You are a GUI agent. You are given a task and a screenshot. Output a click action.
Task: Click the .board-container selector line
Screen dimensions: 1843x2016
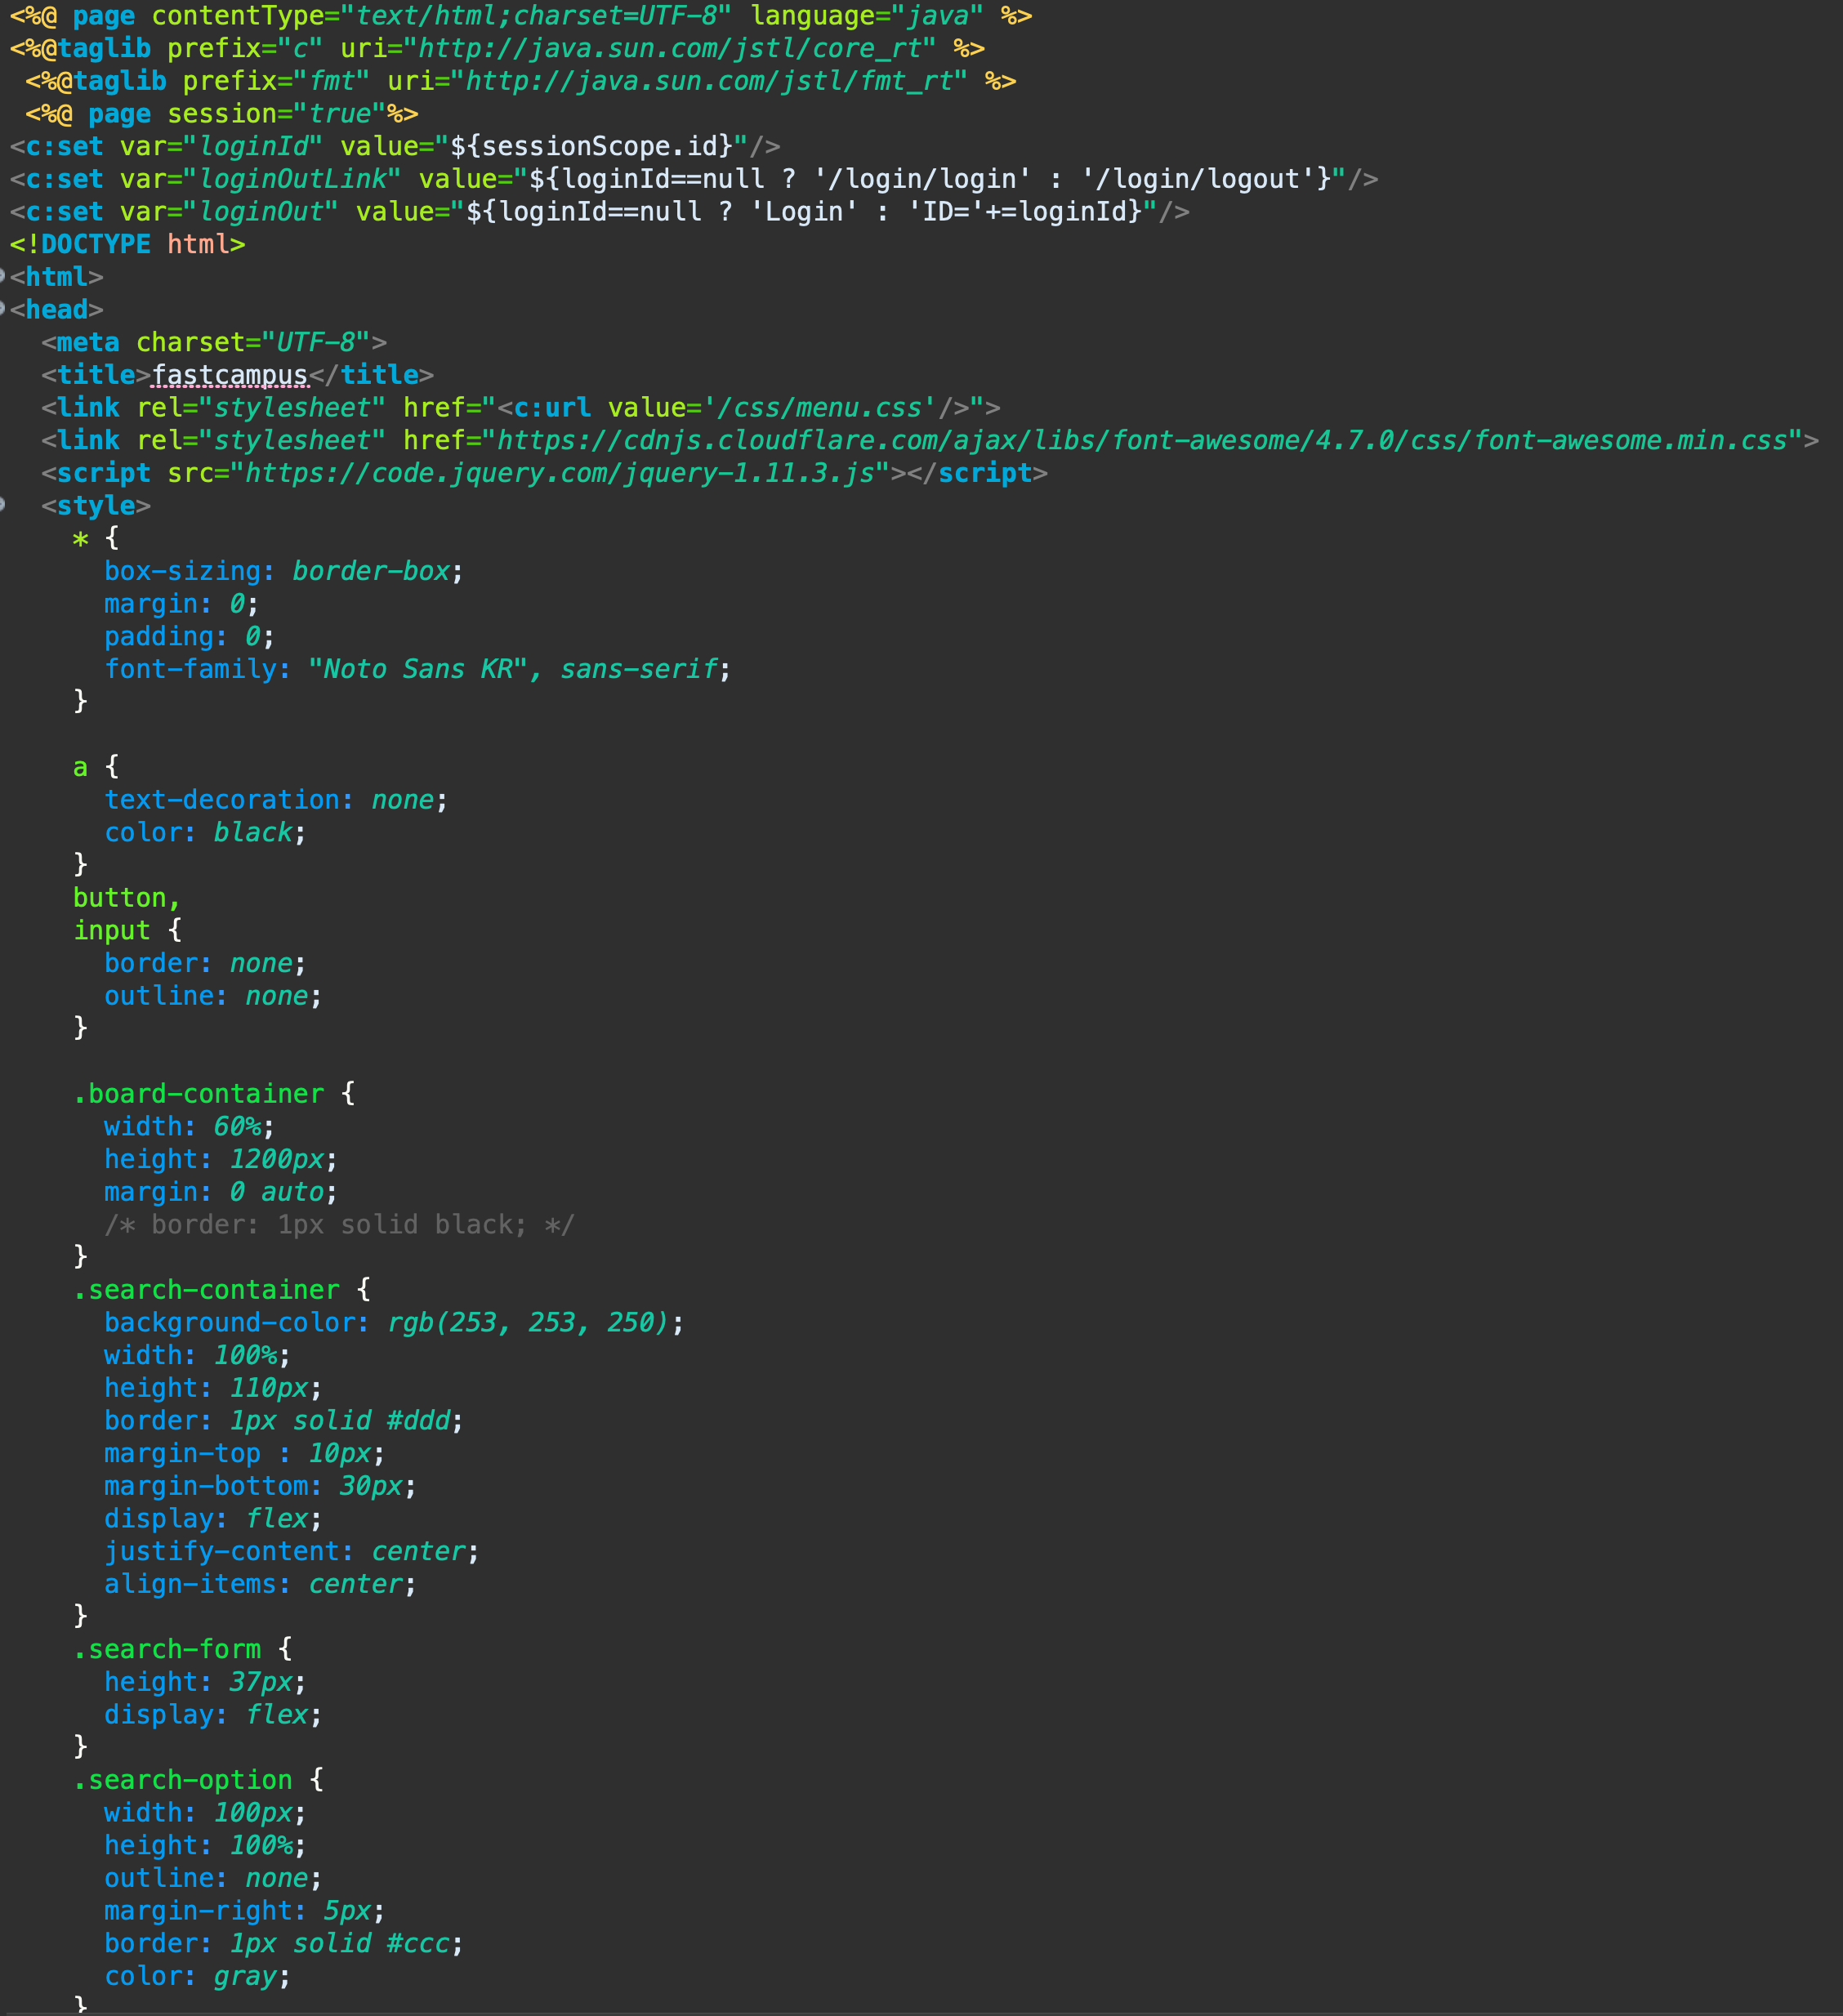198,1094
